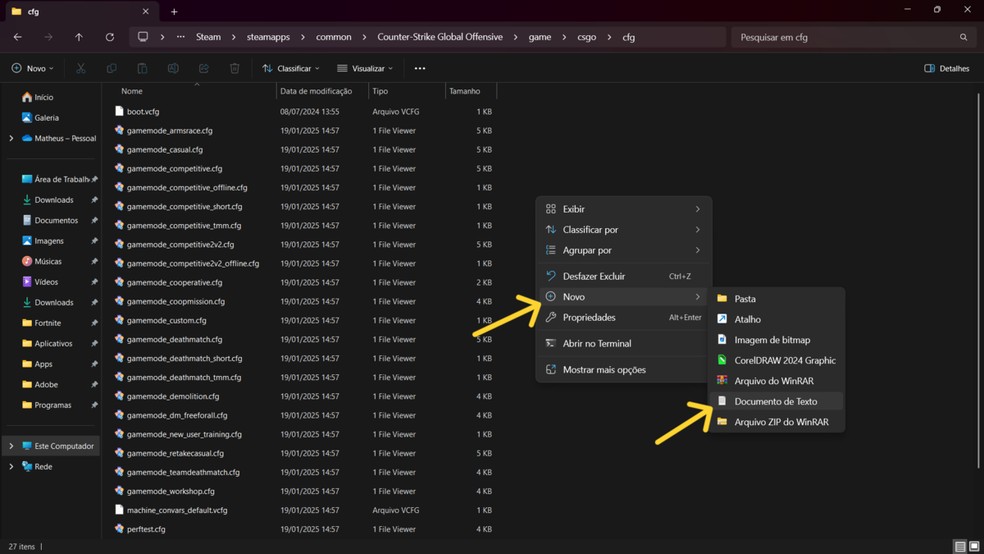The height and width of the screenshot is (554, 984).
Task: Click the search magnifier icon
Action: (963, 37)
